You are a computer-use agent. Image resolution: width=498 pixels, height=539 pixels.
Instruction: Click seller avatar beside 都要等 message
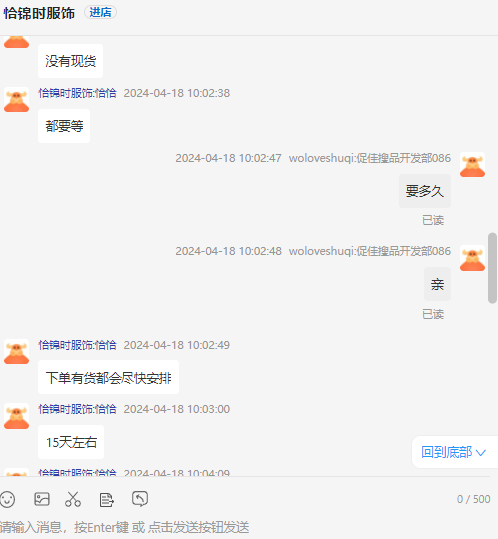tap(16, 100)
